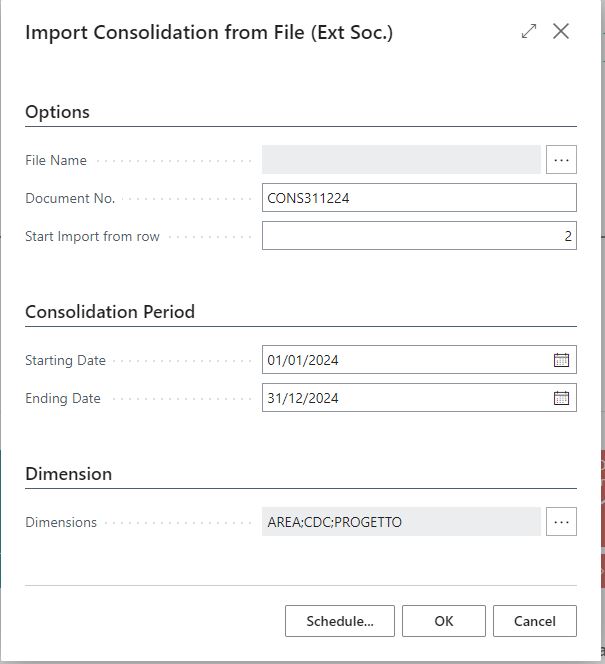Click the Dimensions field showing AREA;CDC;PROGETTO

click(401, 522)
